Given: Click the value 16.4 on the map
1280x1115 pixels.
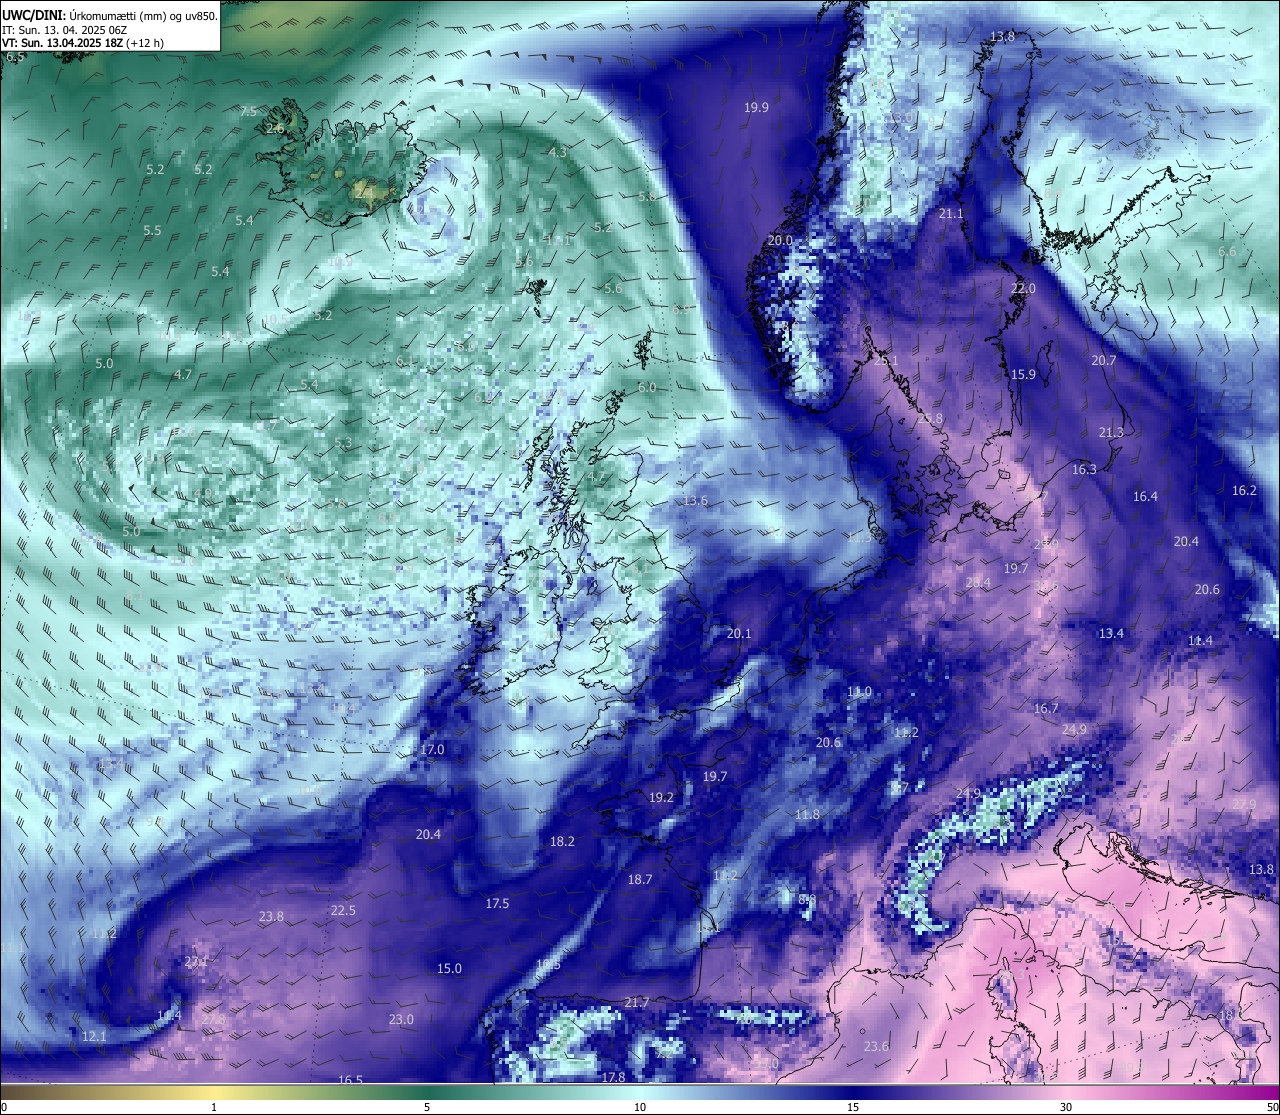Looking at the screenshot, I should 1145,497.
